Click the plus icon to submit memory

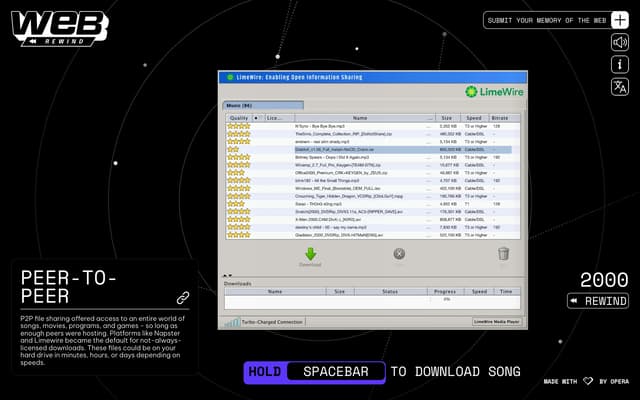coord(620,20)
